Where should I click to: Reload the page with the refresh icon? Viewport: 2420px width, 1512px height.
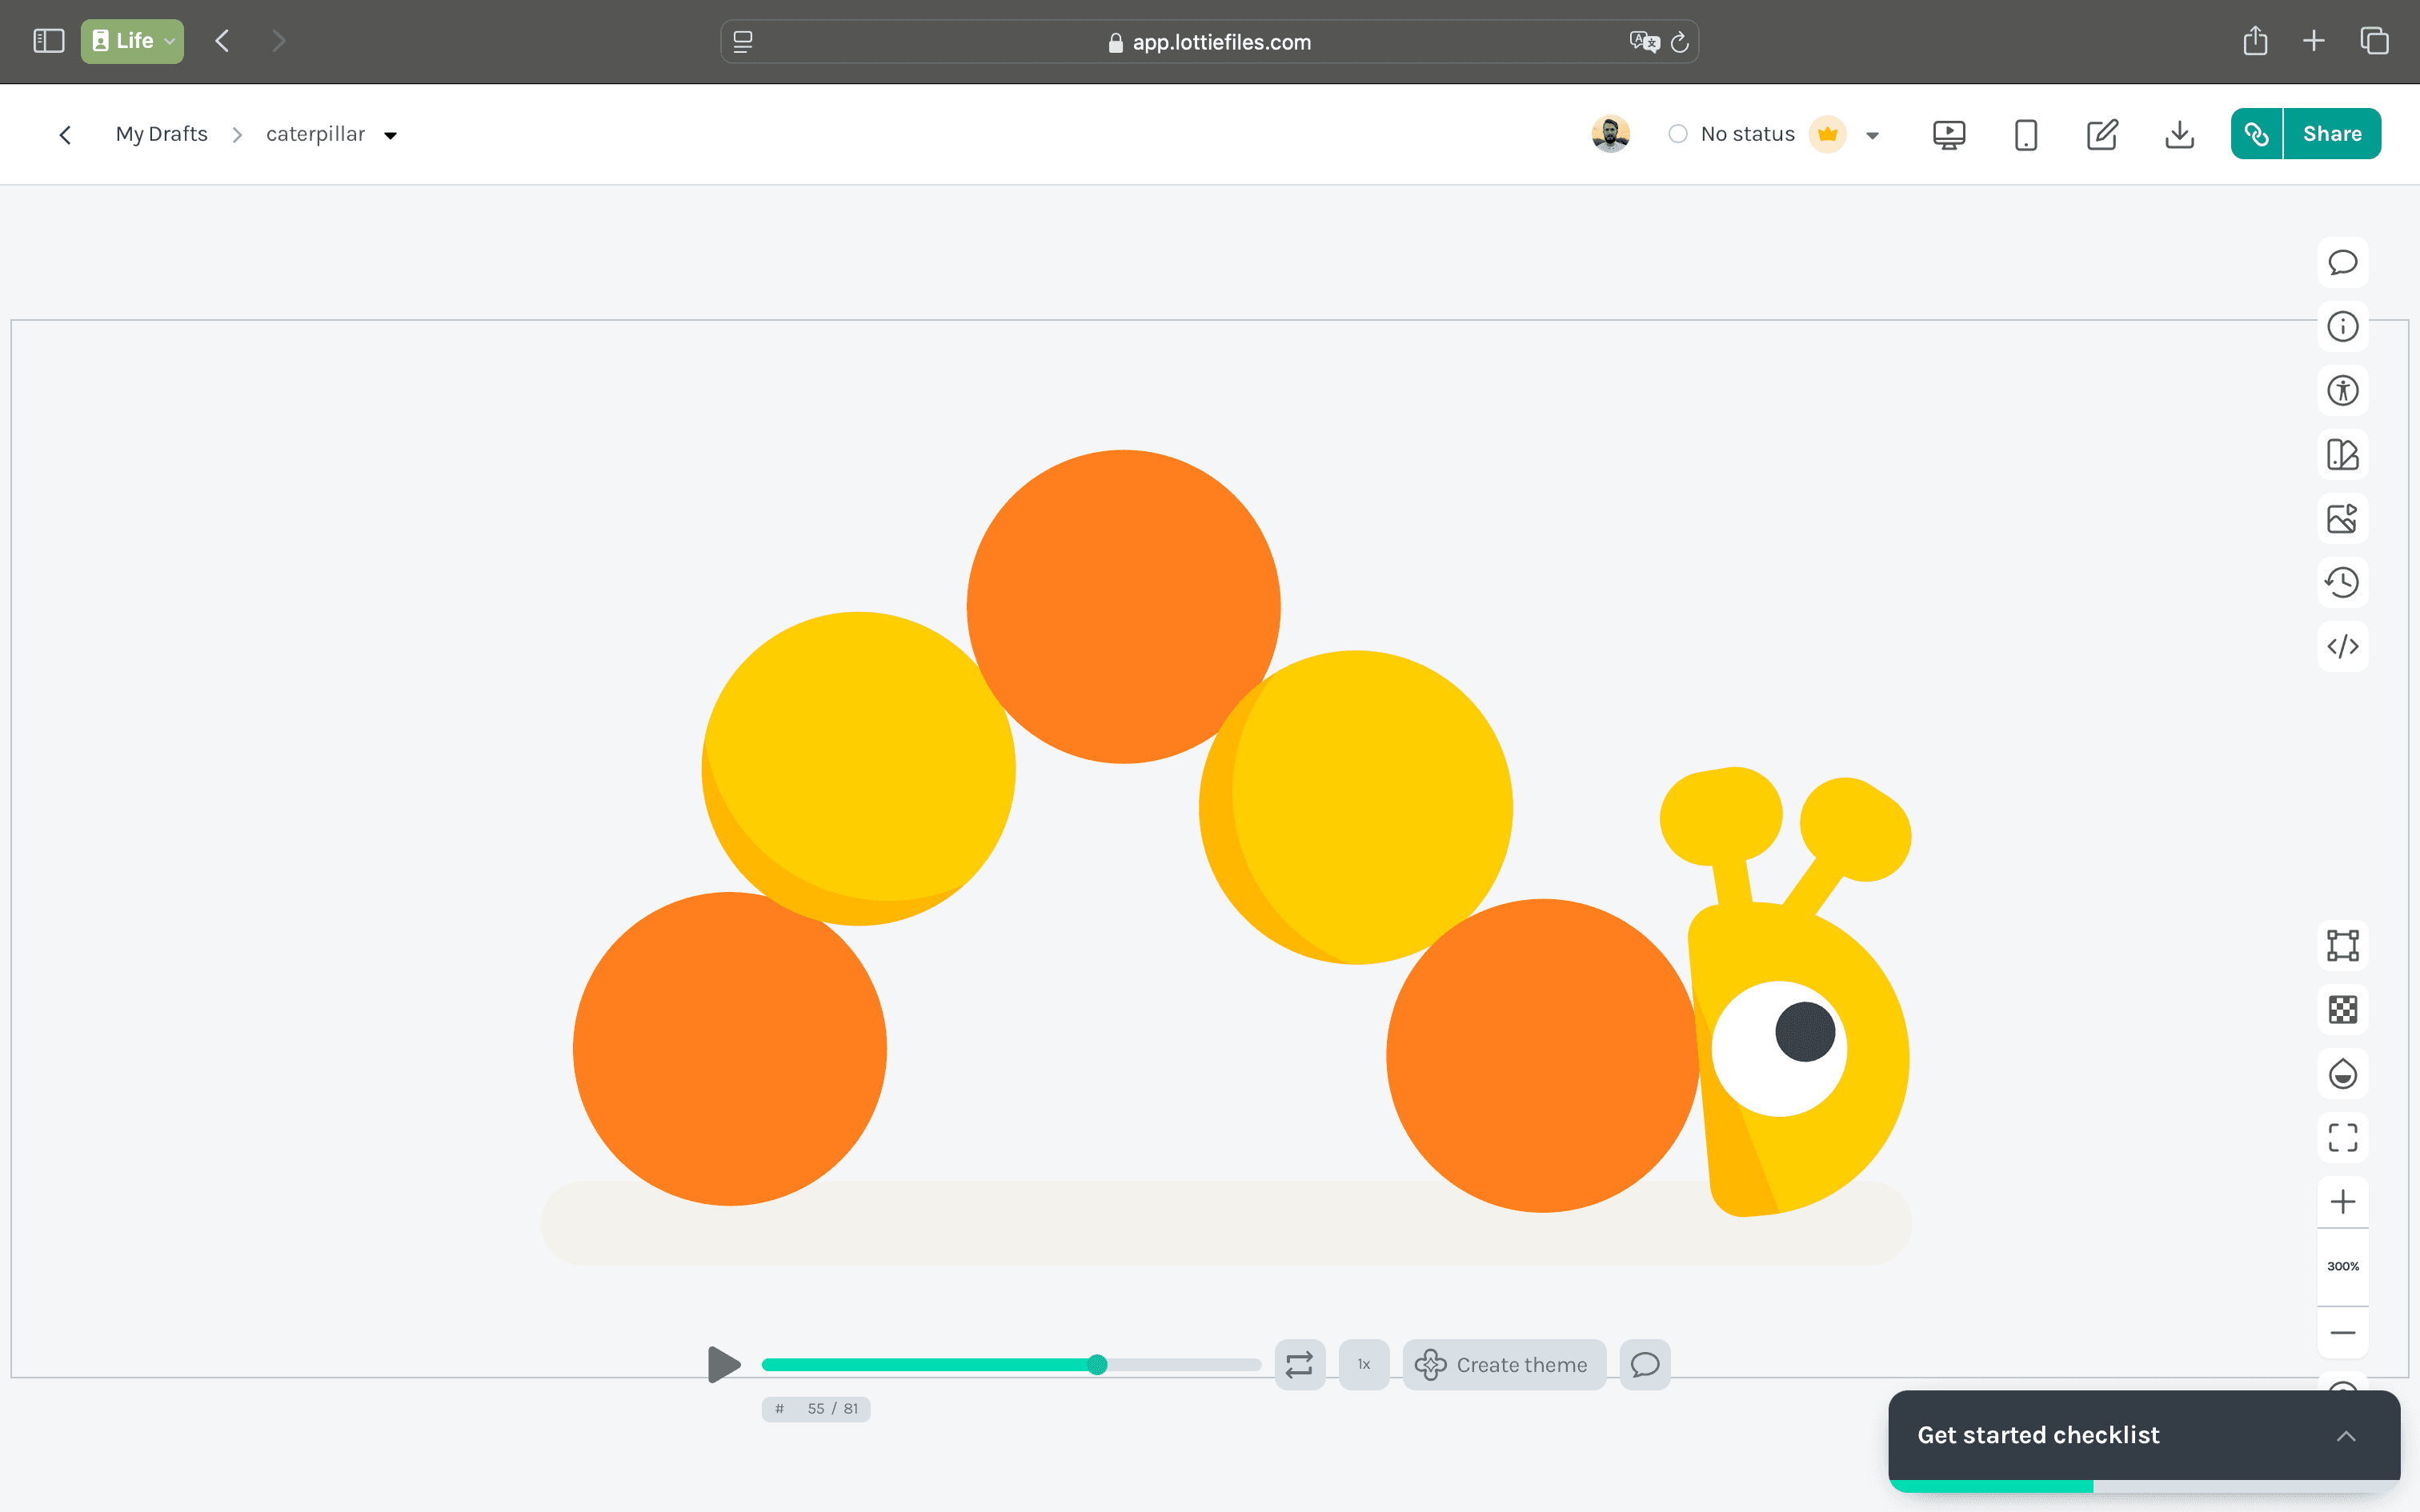[1680, 42]
